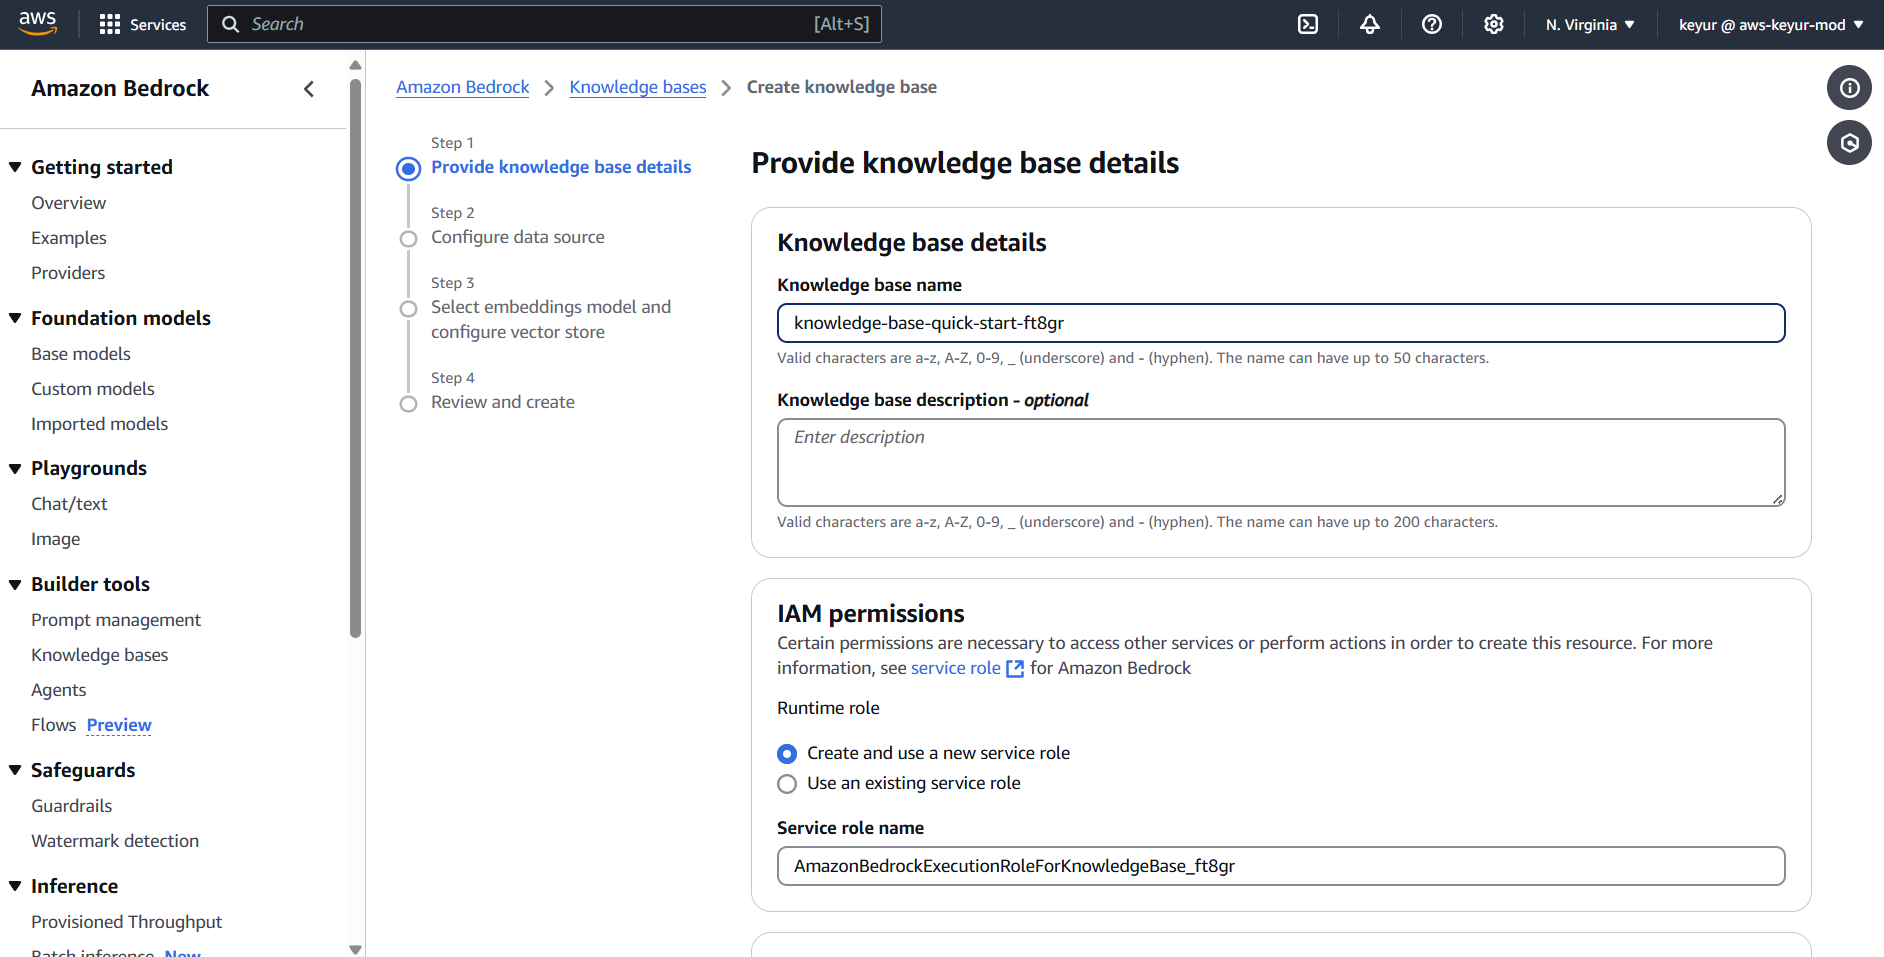The height and width of the screenshot is (957, 1884).
Task: Click Provide knowledge base details step
Action: pyautogui.click(x=561, y=167)
